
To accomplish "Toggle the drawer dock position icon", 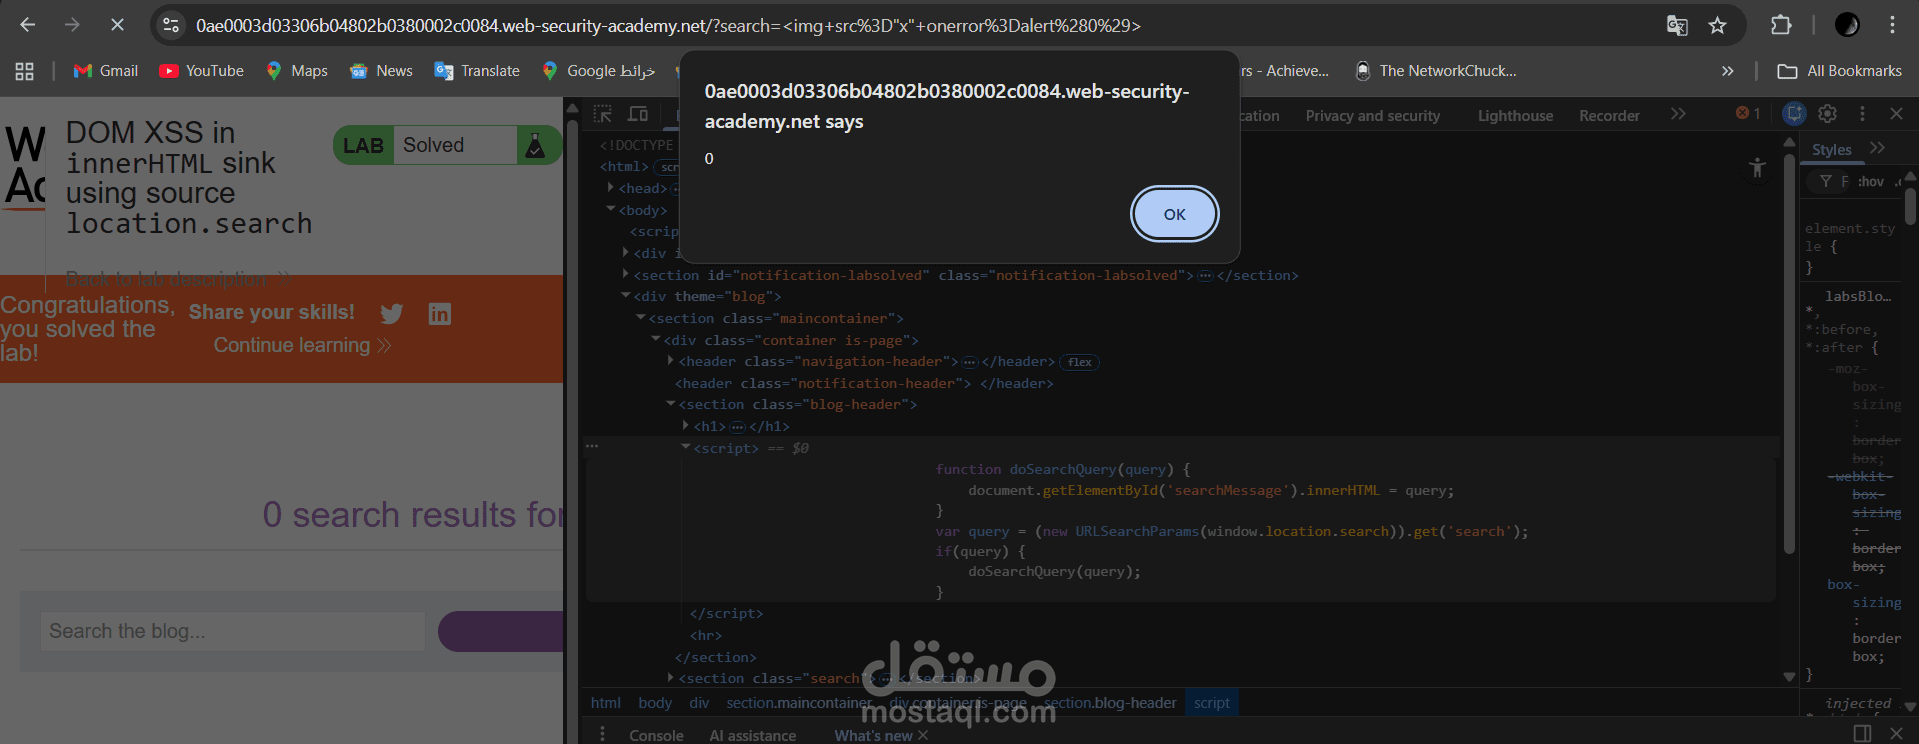I will coord(1862,734).
